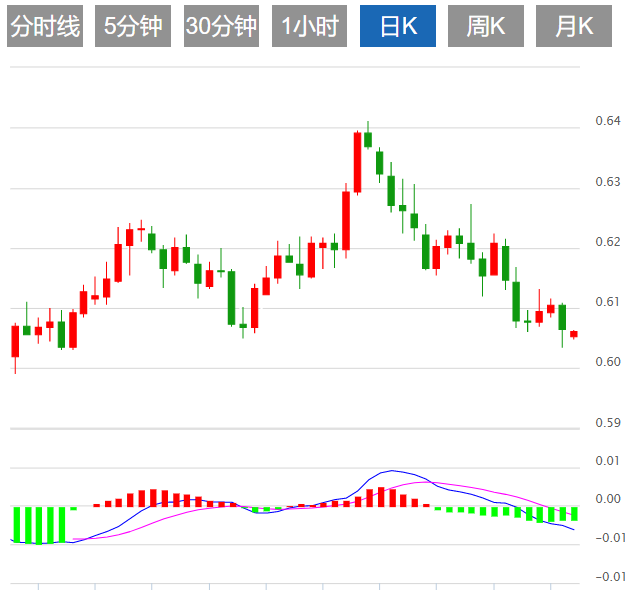Select the 5分钟 interval tab

[x=133, y=26]
